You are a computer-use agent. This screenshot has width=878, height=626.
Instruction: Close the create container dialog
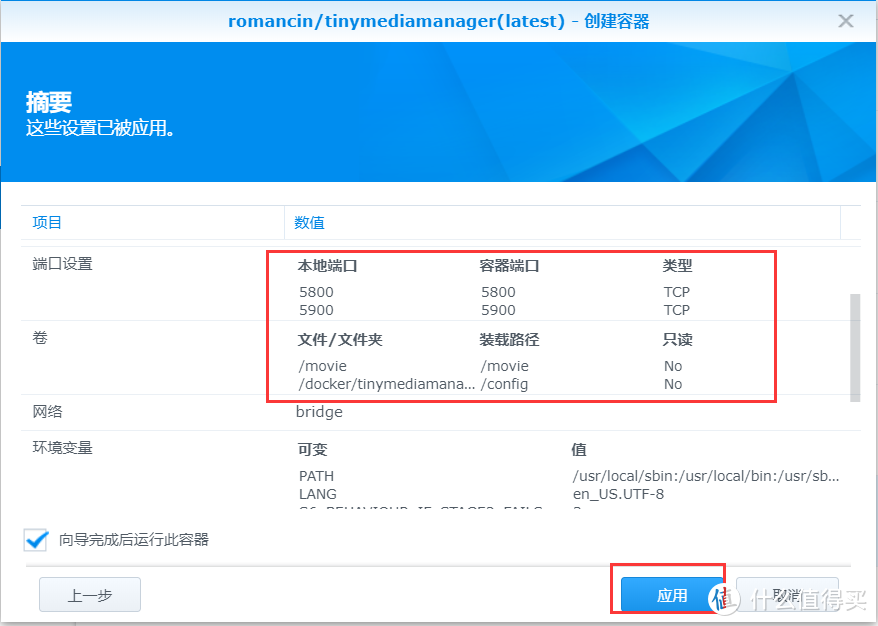click(x=846, y=21)
